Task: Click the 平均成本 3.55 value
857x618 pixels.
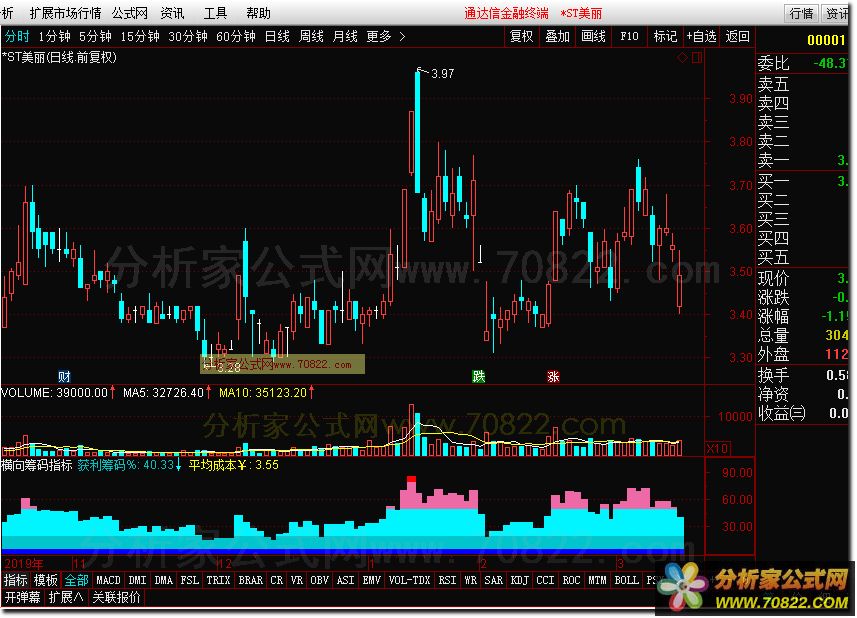Action: tap(233, 466)
